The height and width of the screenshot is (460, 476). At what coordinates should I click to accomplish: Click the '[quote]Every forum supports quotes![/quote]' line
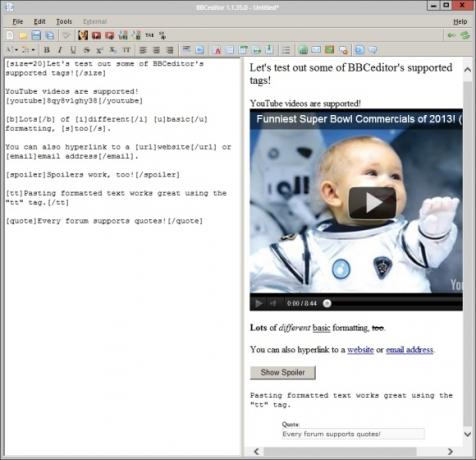point(104,221)
